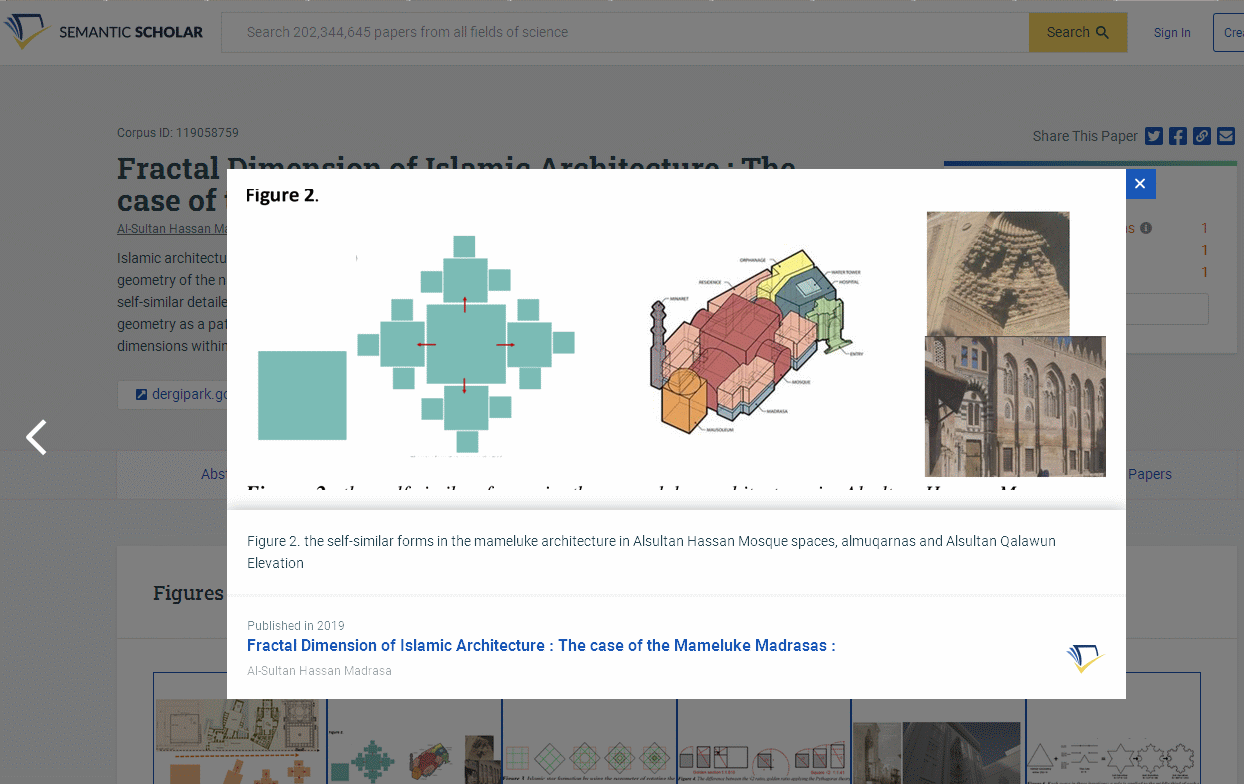Click the yellow Search button

(x=1078, y=32)
